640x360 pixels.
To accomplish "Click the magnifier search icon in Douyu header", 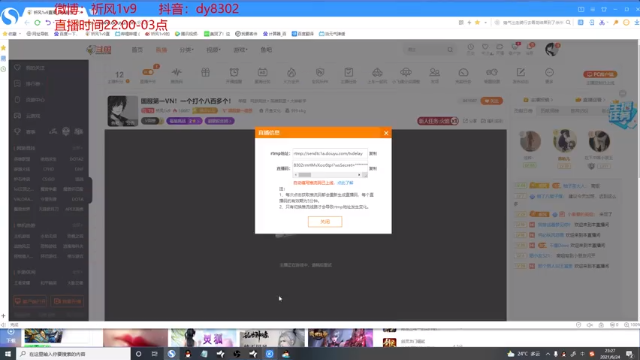I will click(x=450, y=50).
